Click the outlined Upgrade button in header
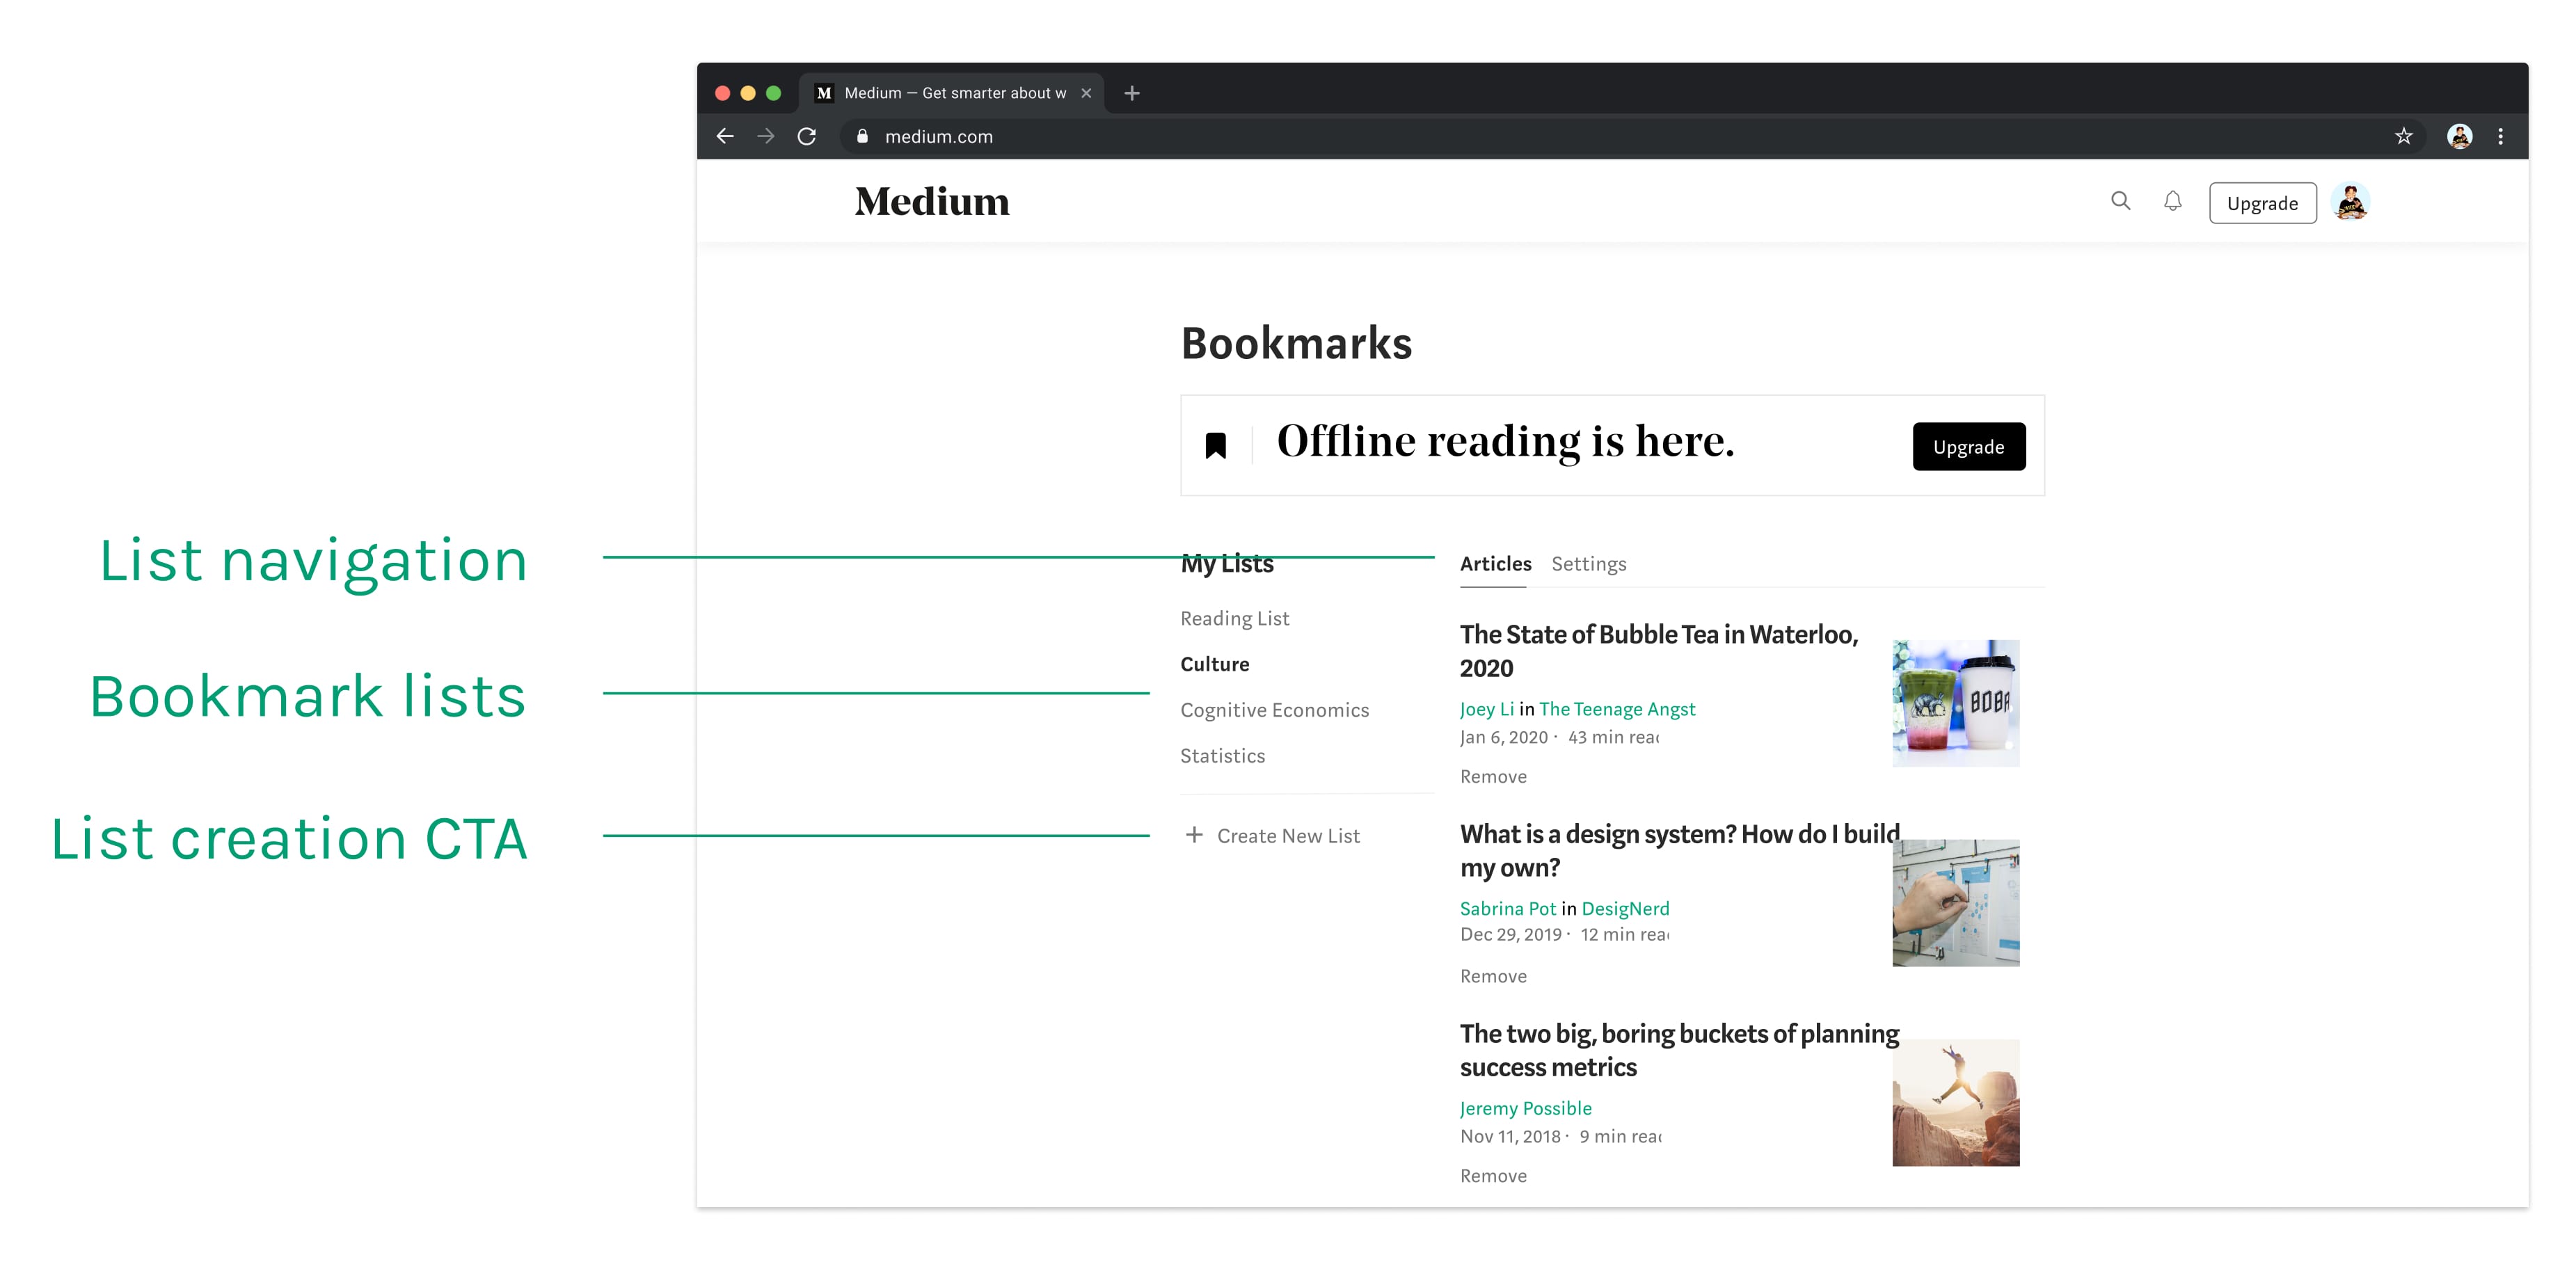 point(2262,203)
